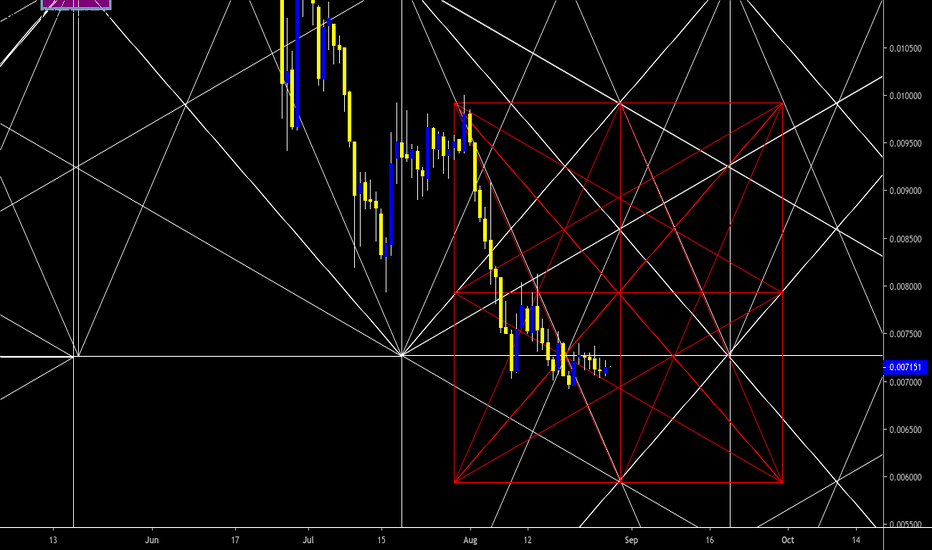The height and width of the screenshot is (550, 932).
Task: Select the 0.008500 price level label
Action: click(x=905, y=239)
